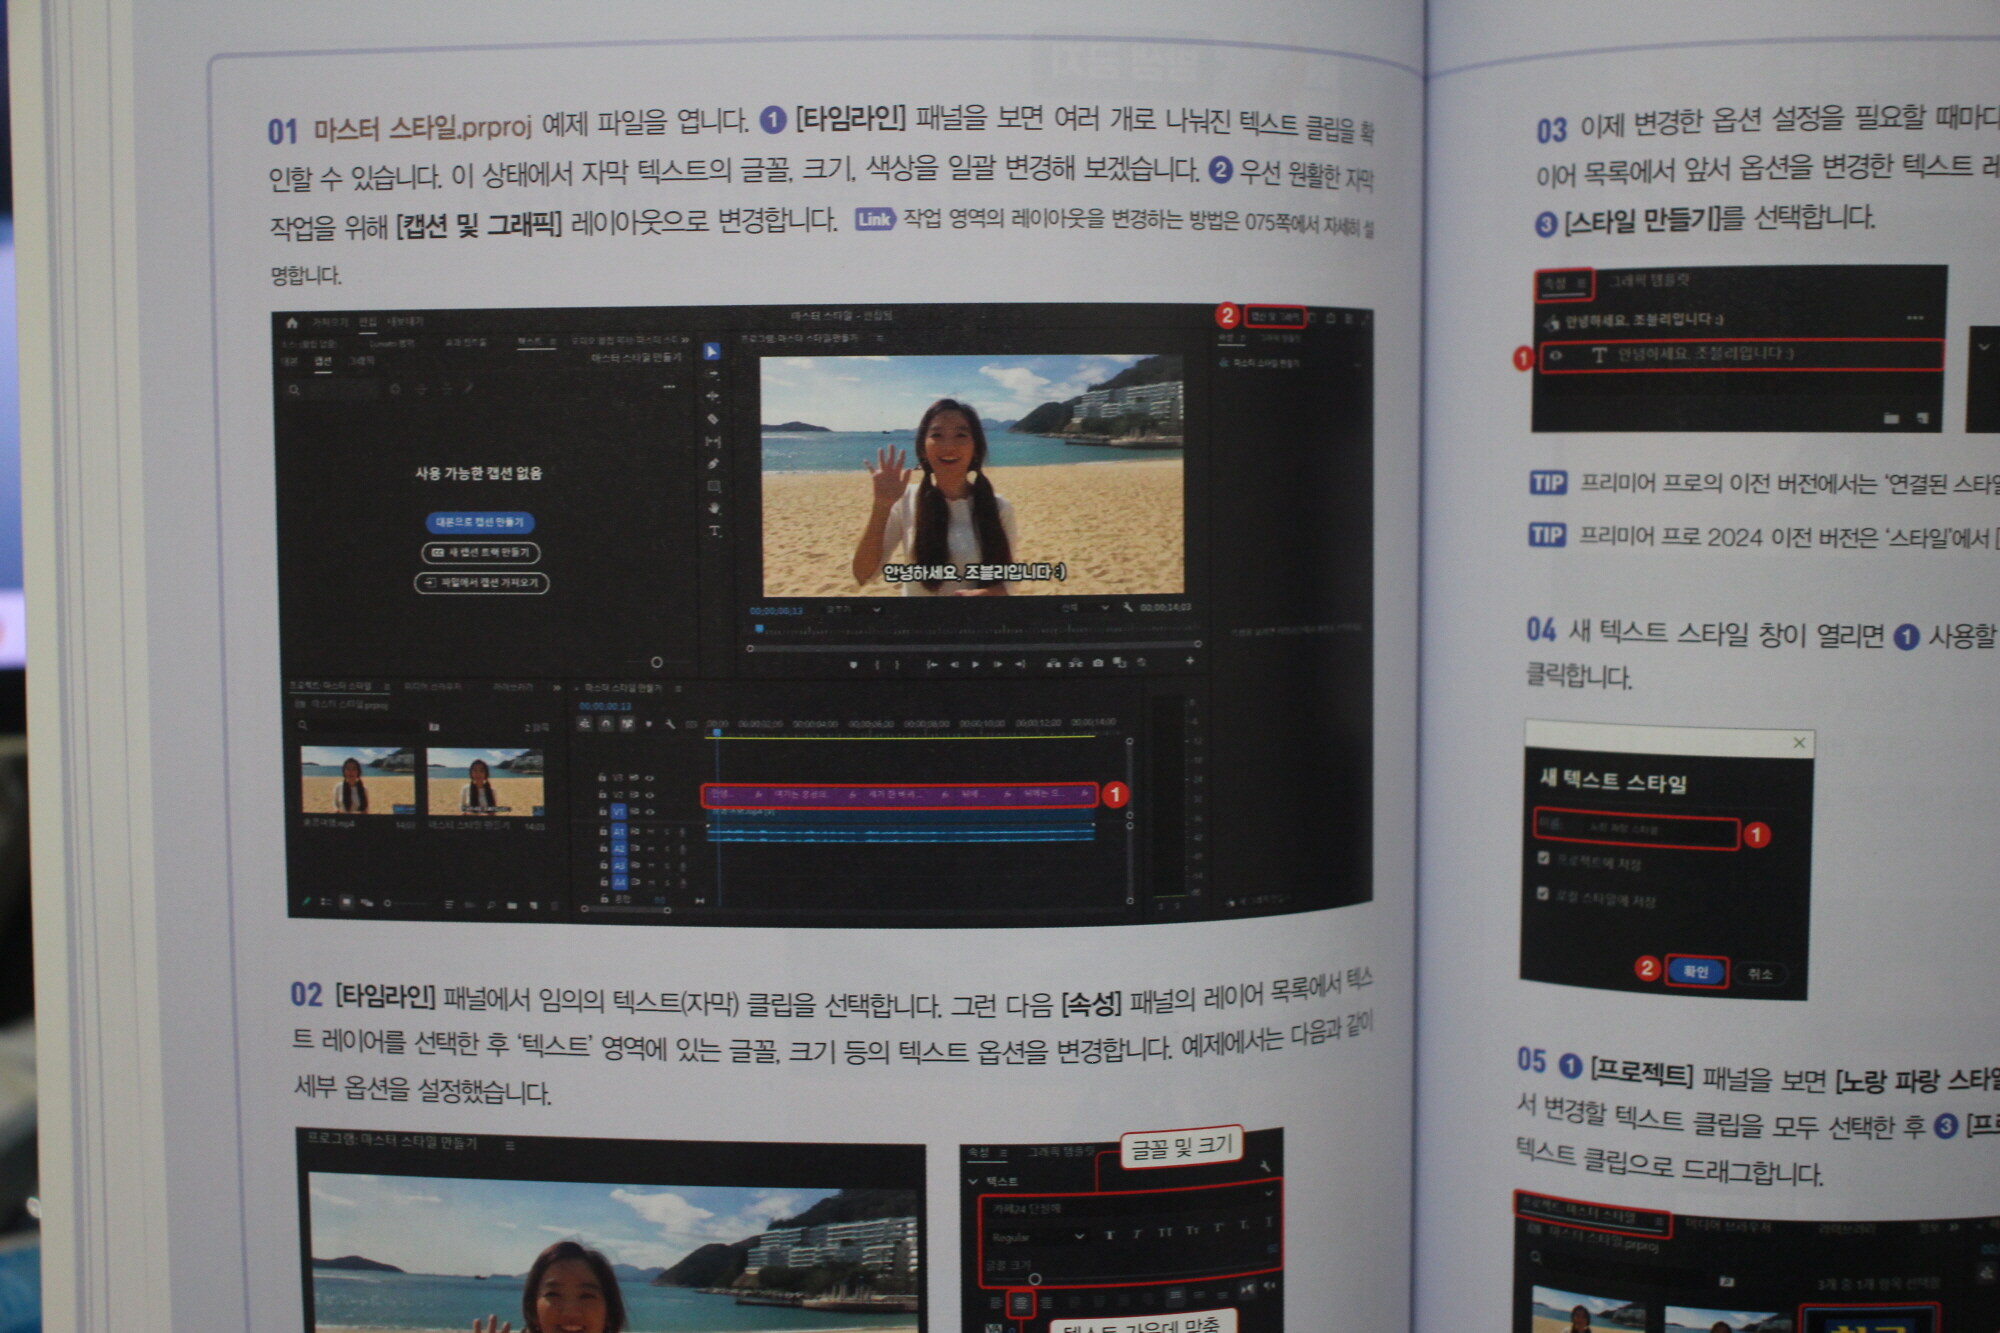Check the '로컬 스타일에 저장' checkbox

click(1542, 893)
